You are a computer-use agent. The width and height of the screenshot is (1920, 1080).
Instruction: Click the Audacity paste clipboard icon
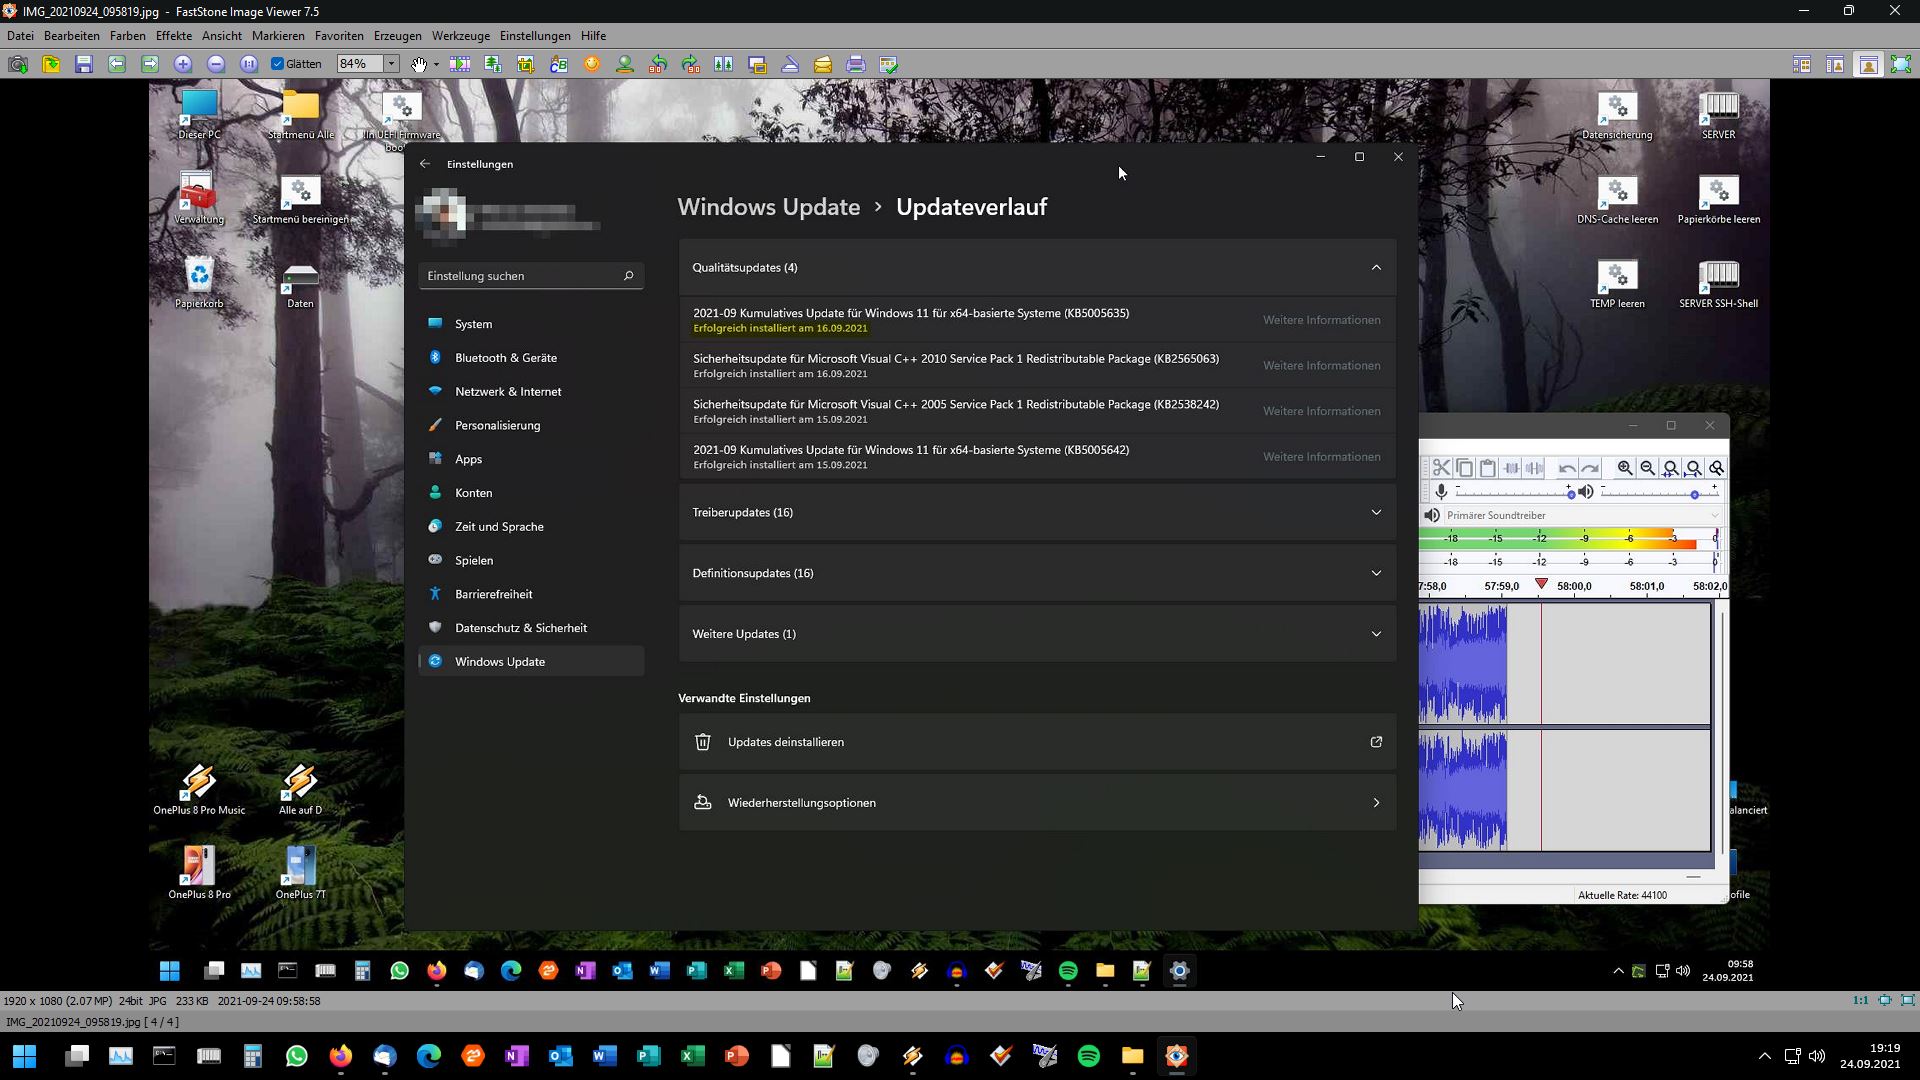tap(1487, 468)
